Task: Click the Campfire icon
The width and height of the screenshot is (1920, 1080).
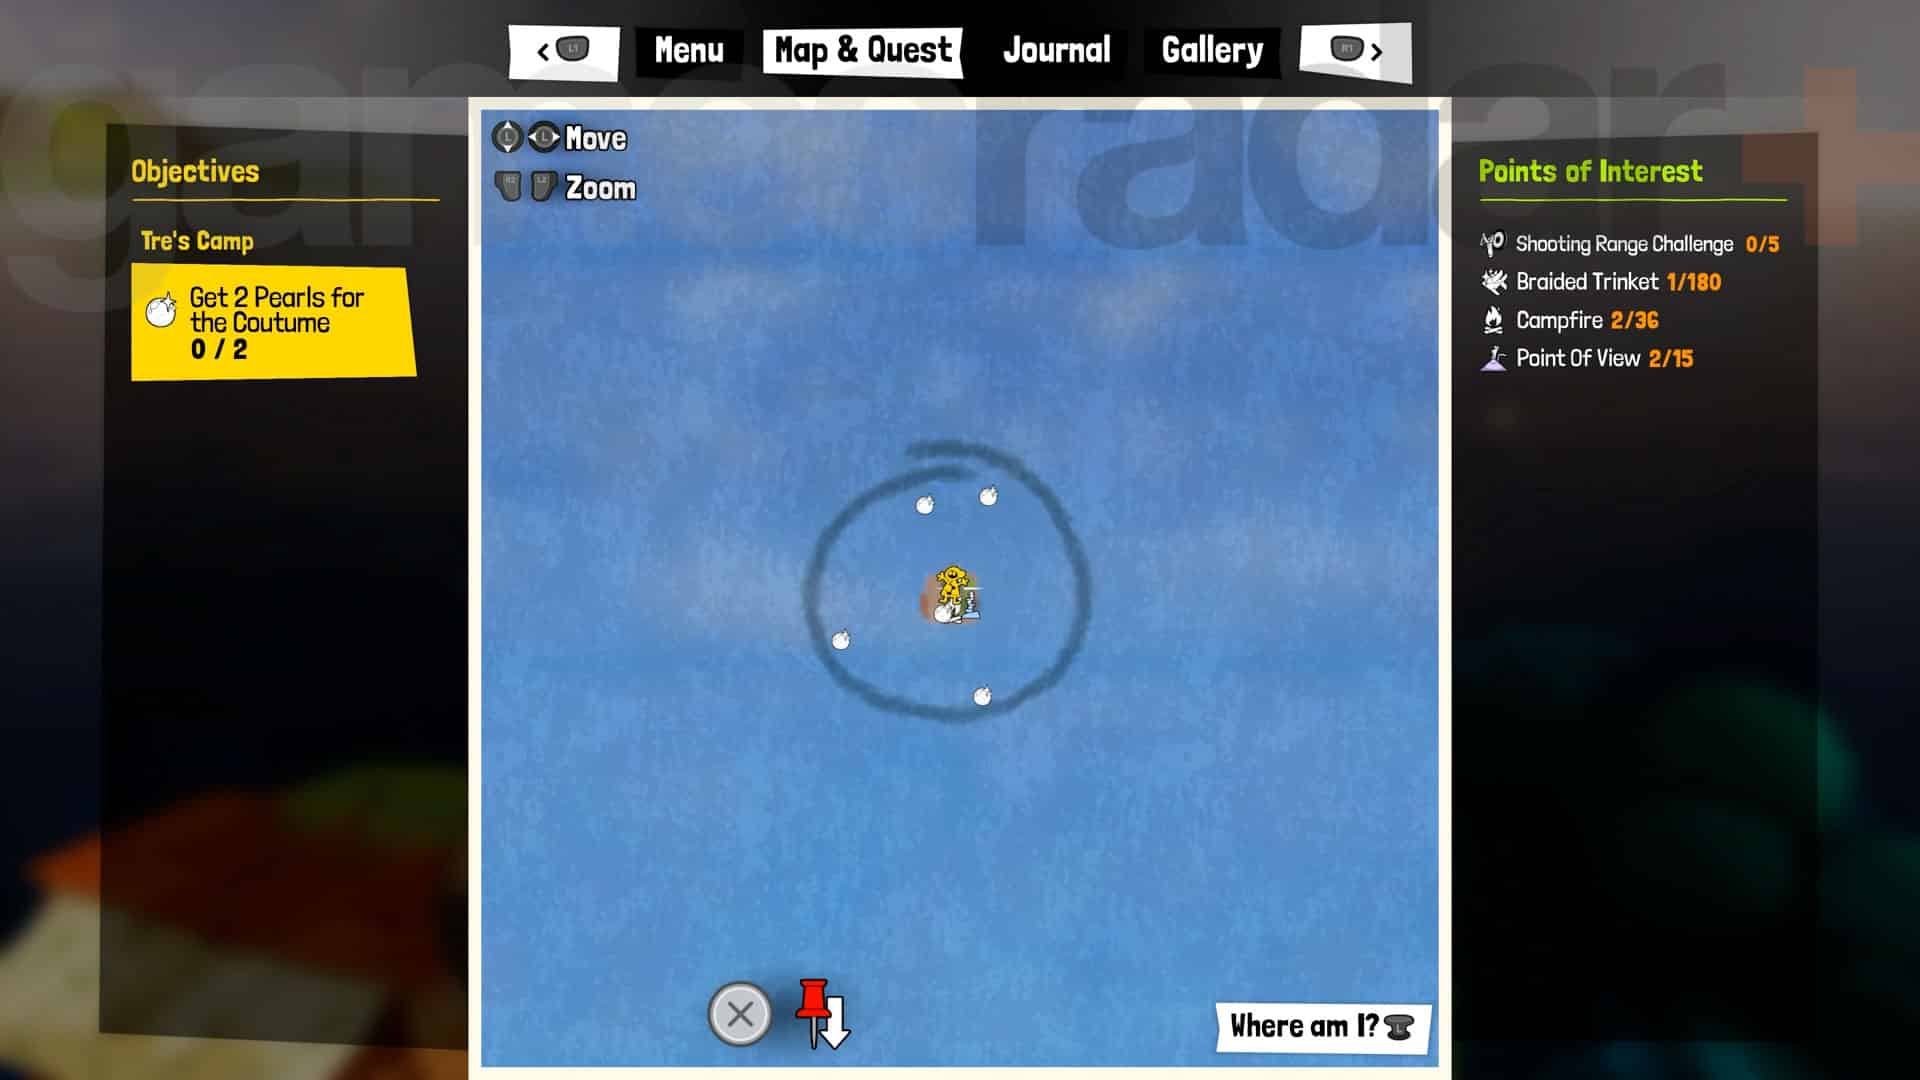Action: tap(1490, 319)
